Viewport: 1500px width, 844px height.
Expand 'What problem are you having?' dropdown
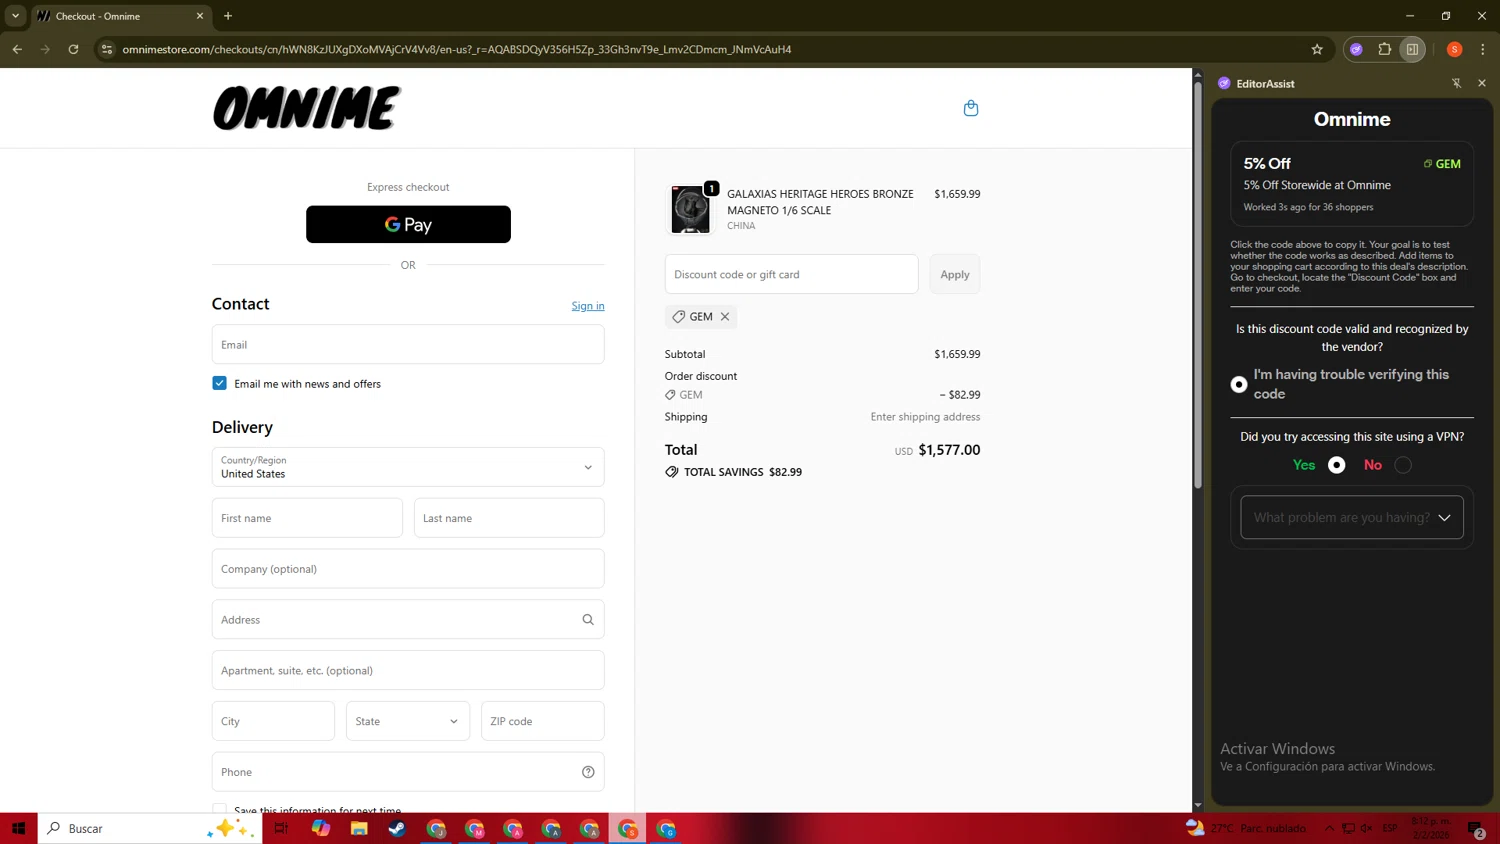click(x=1352, y=518)
